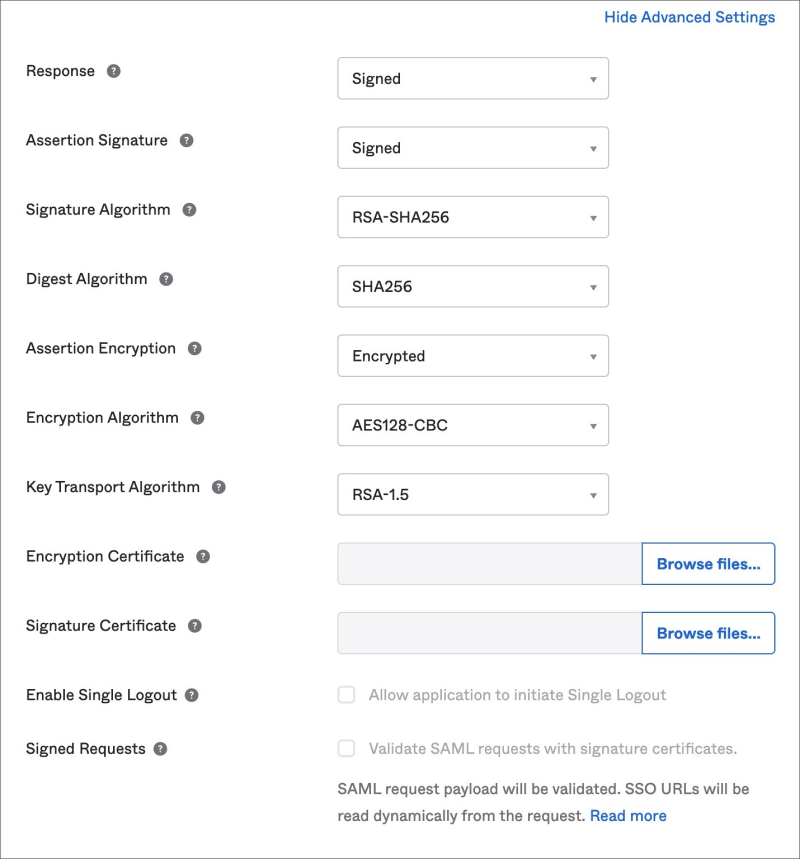Screen dimensions: 800x859
Task: Open the Read more link
Action: click(x=628, y=816)
